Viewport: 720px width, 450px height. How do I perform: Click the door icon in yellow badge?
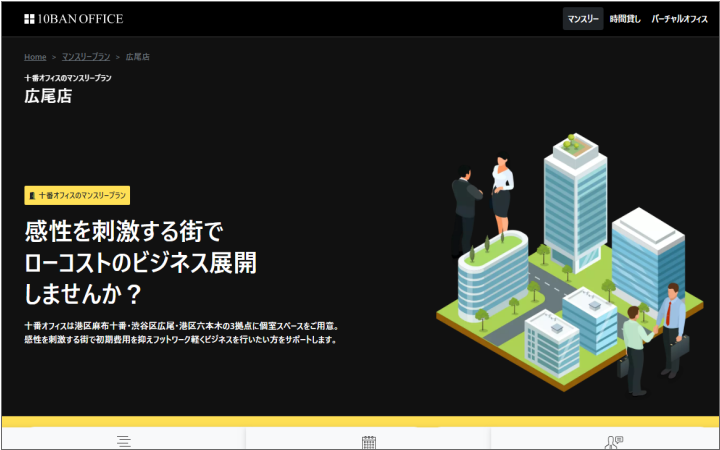pyautogui.click(x=32, y=196)
